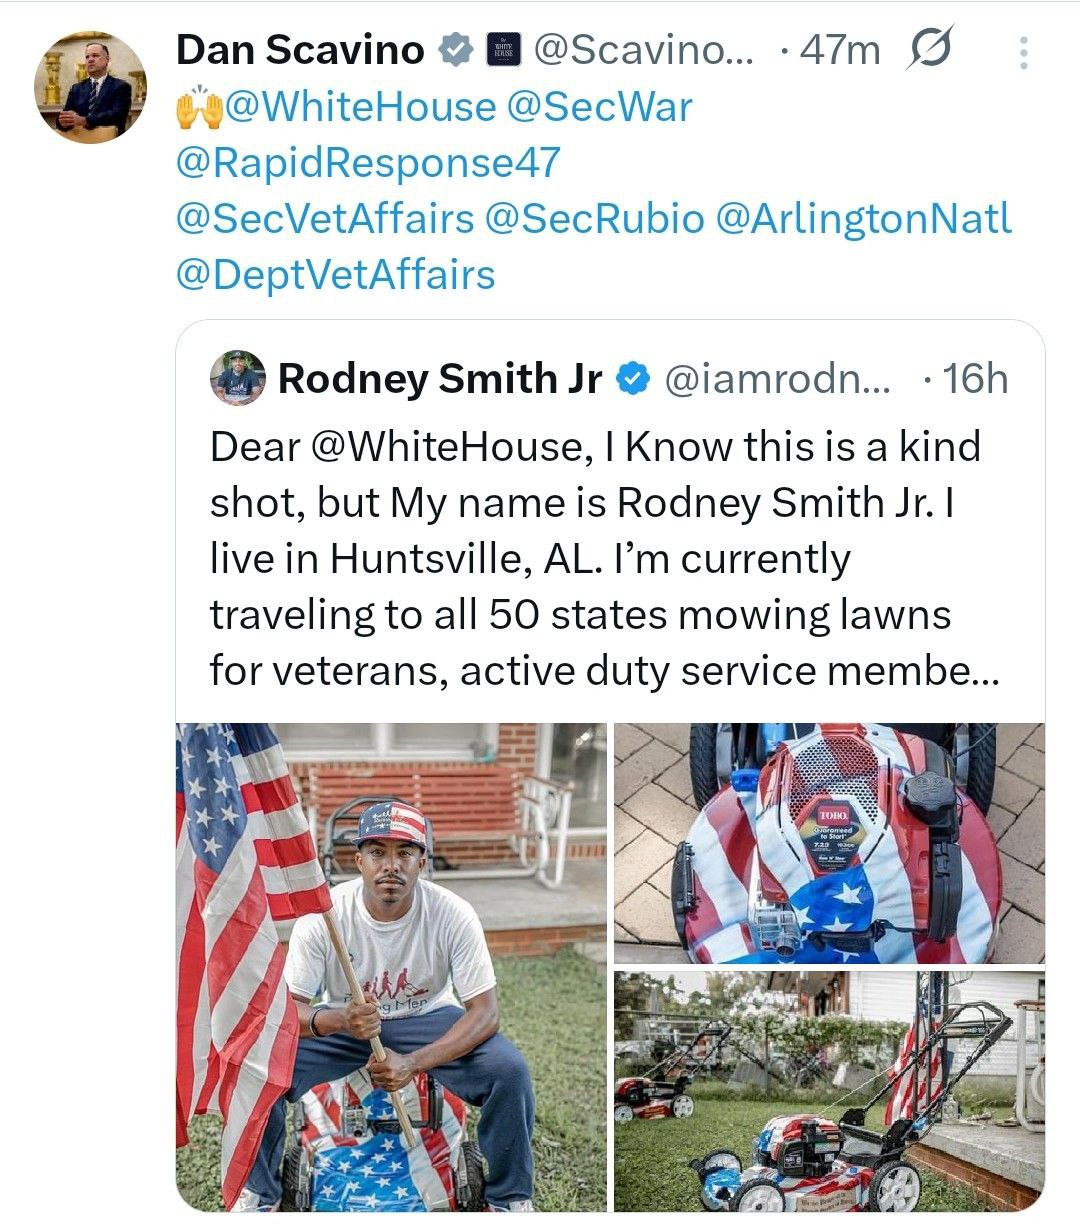The image size is (1080, 1231).
Task: Open Rodney Smith Jr's small avatar
Action: [238, 378]
